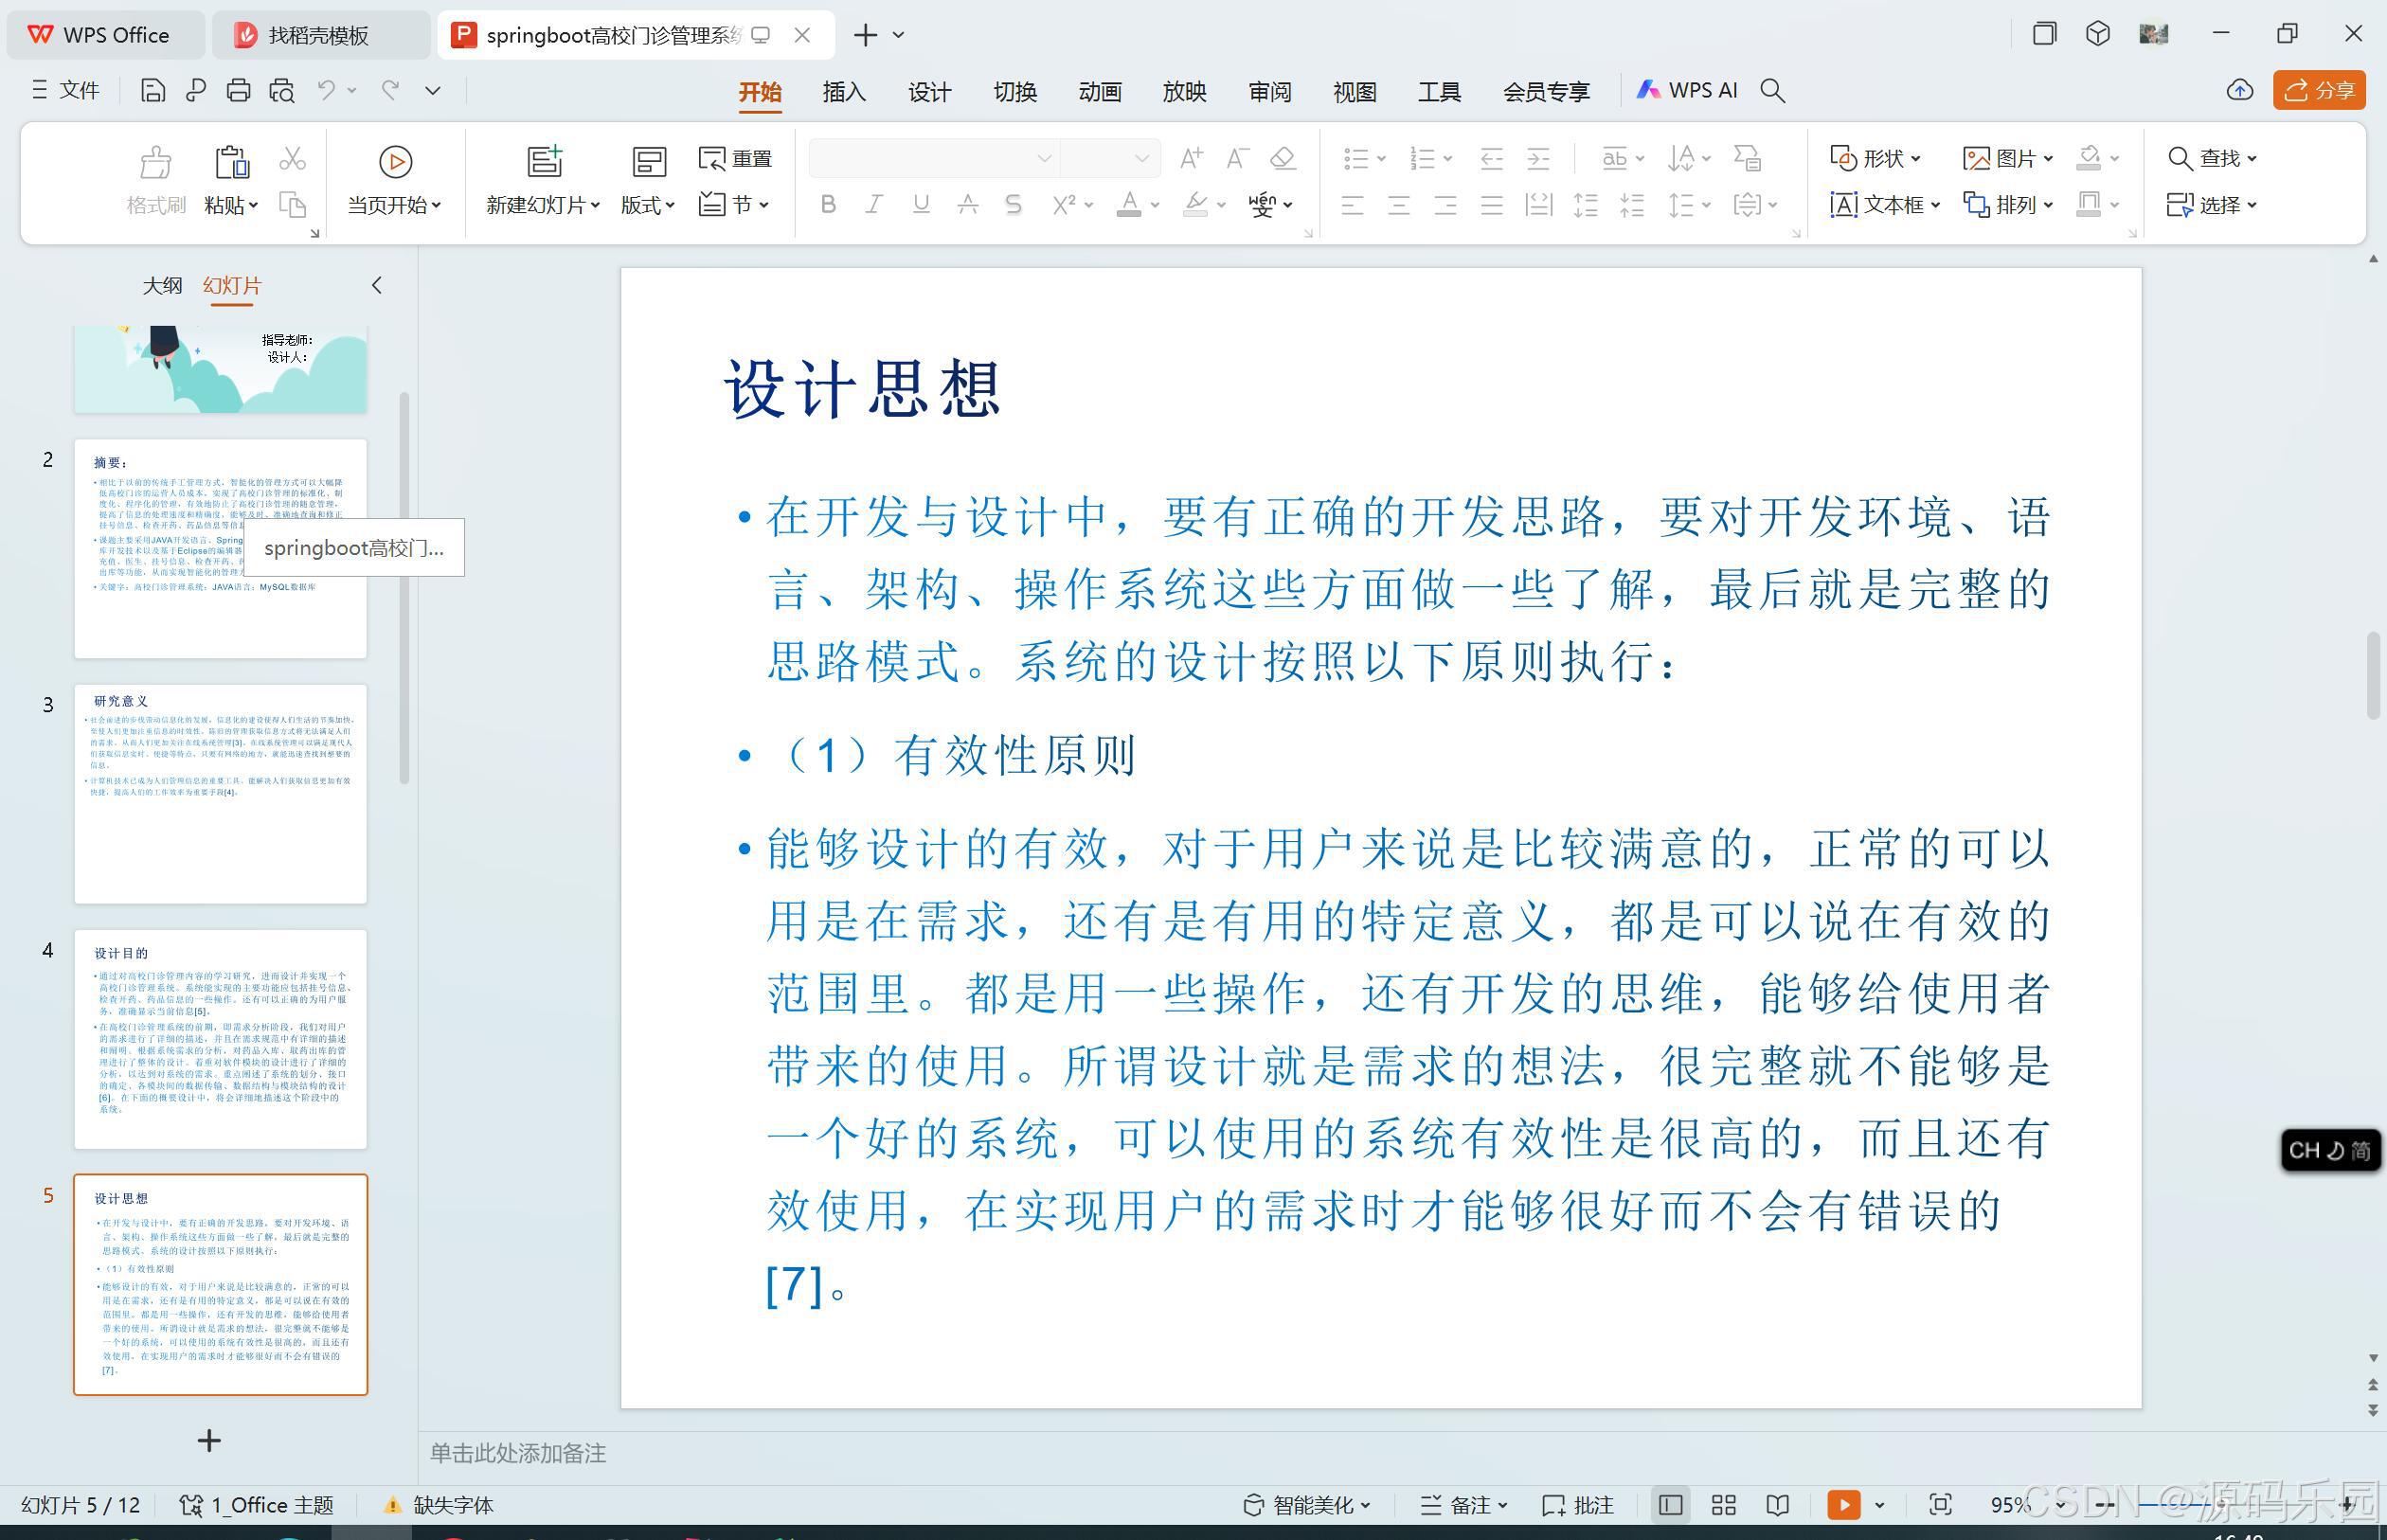The width and height of the screenshot is (2387, 1540).
Task: Switch to the Outline tab in sidebar
Action: pos(161,286)
